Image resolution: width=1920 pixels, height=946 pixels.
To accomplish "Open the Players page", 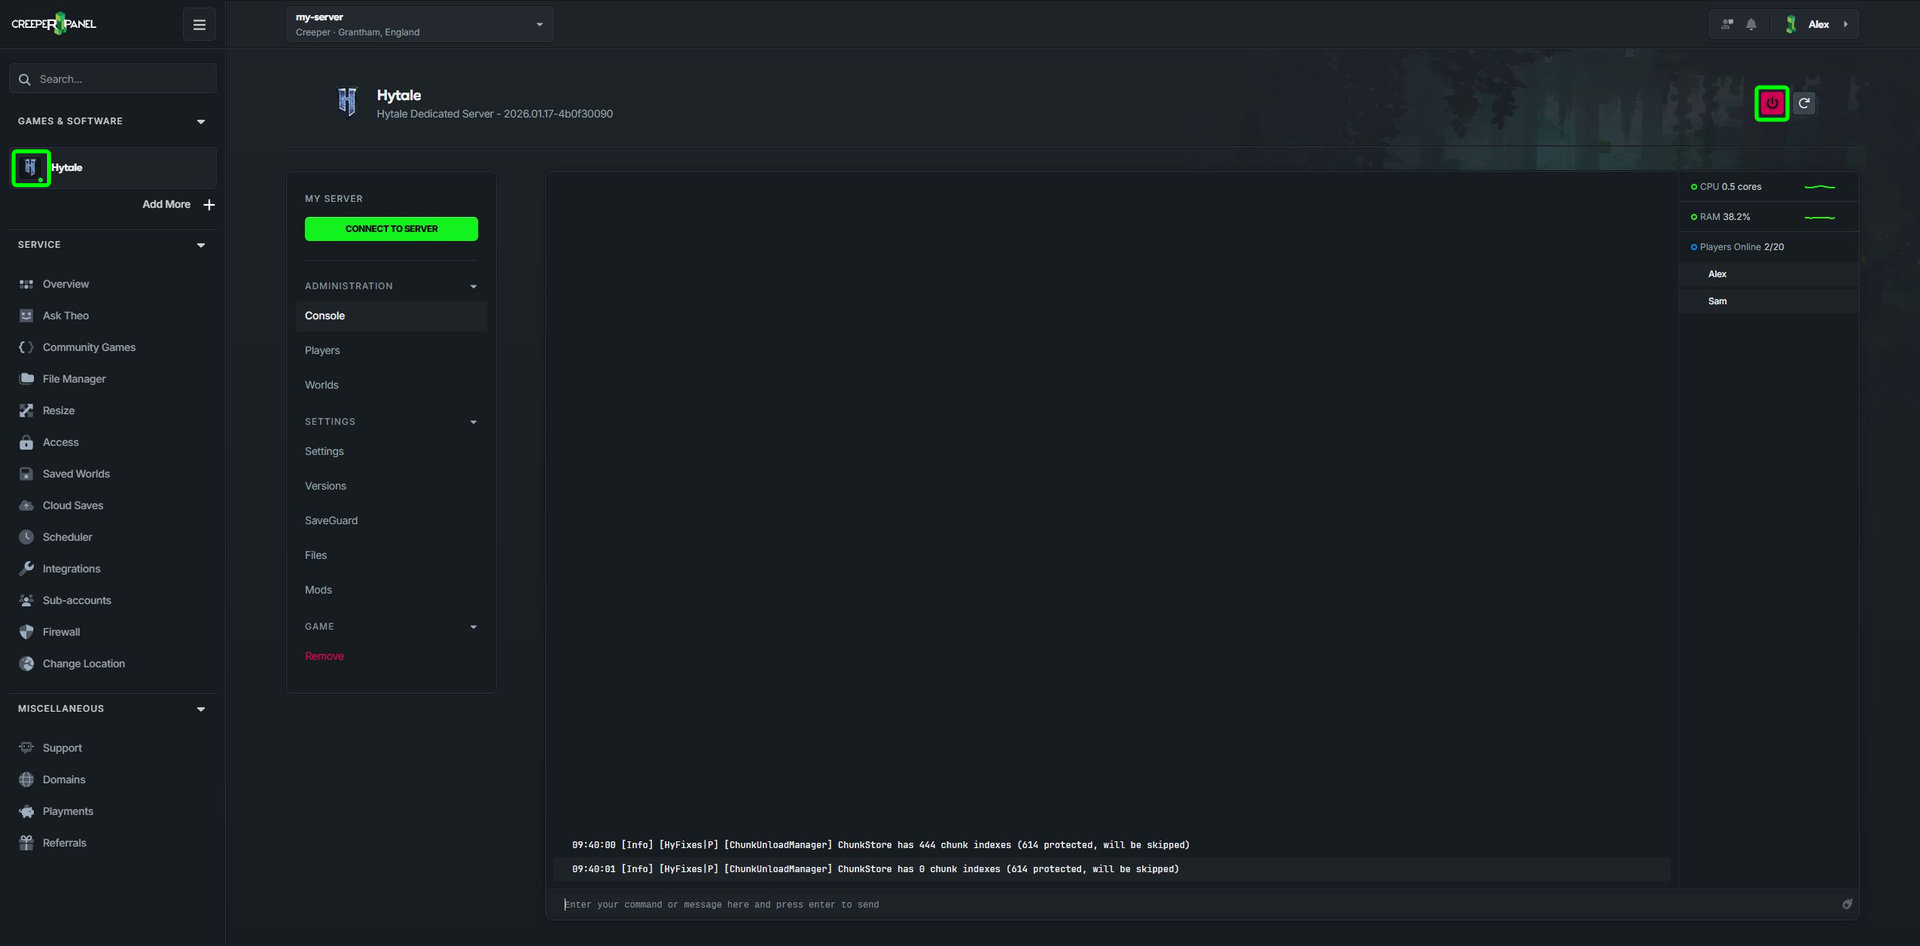I will [322, 351].
